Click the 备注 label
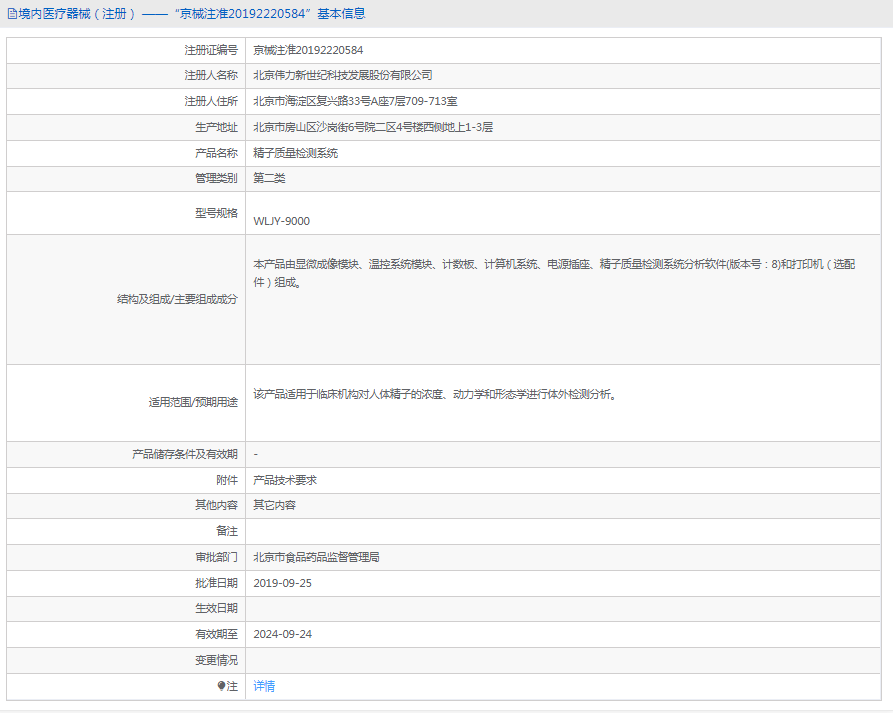 [227, 531]
